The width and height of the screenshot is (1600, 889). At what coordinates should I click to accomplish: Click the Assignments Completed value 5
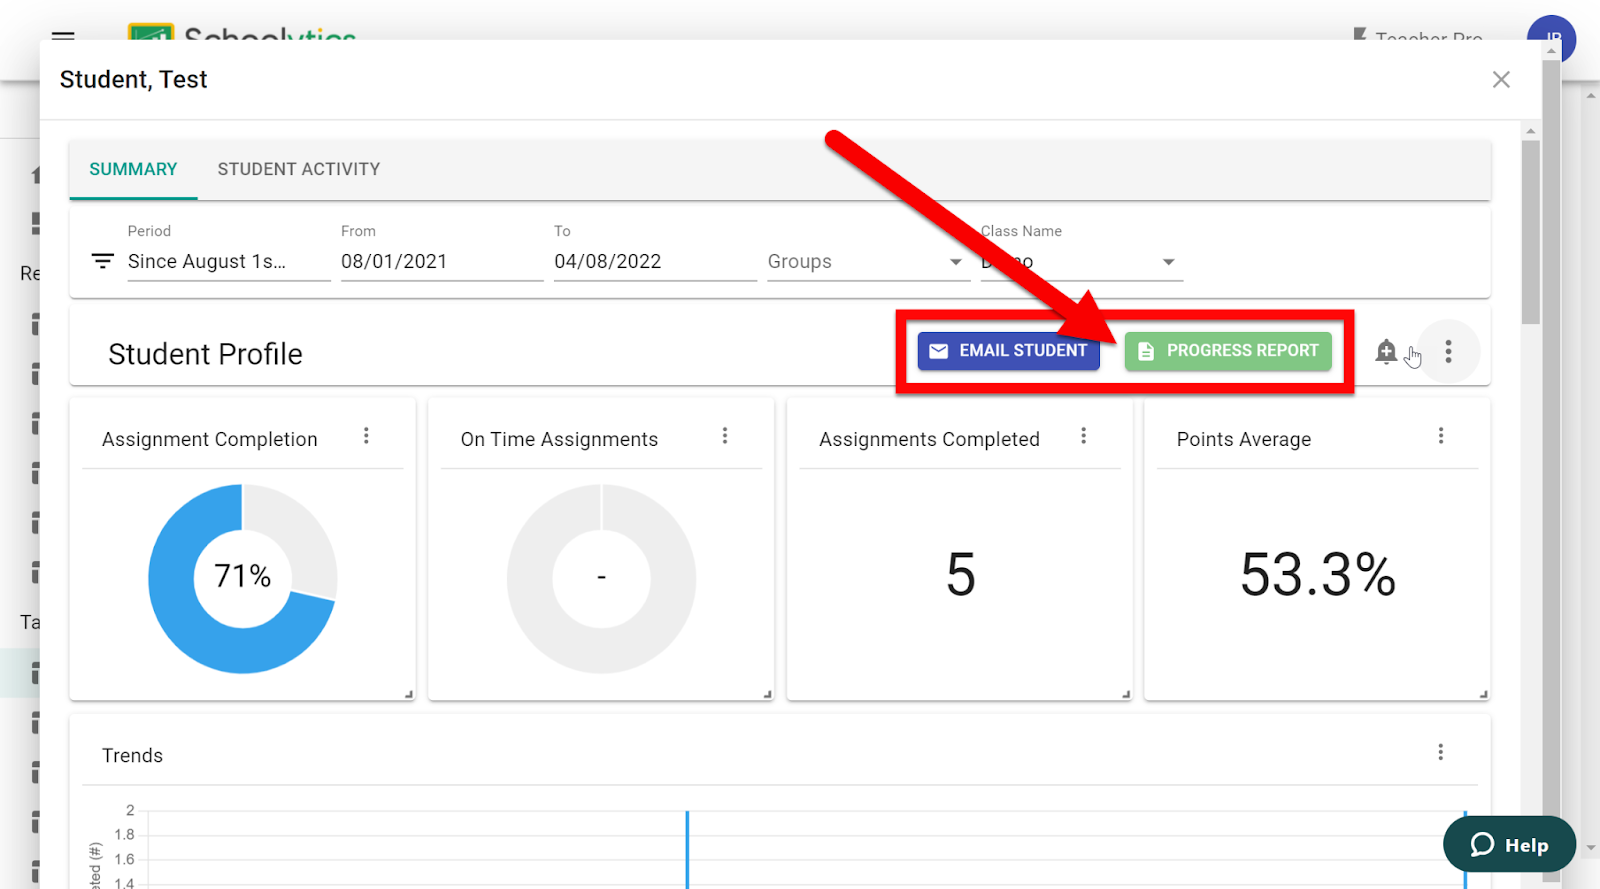coord(961,575)
